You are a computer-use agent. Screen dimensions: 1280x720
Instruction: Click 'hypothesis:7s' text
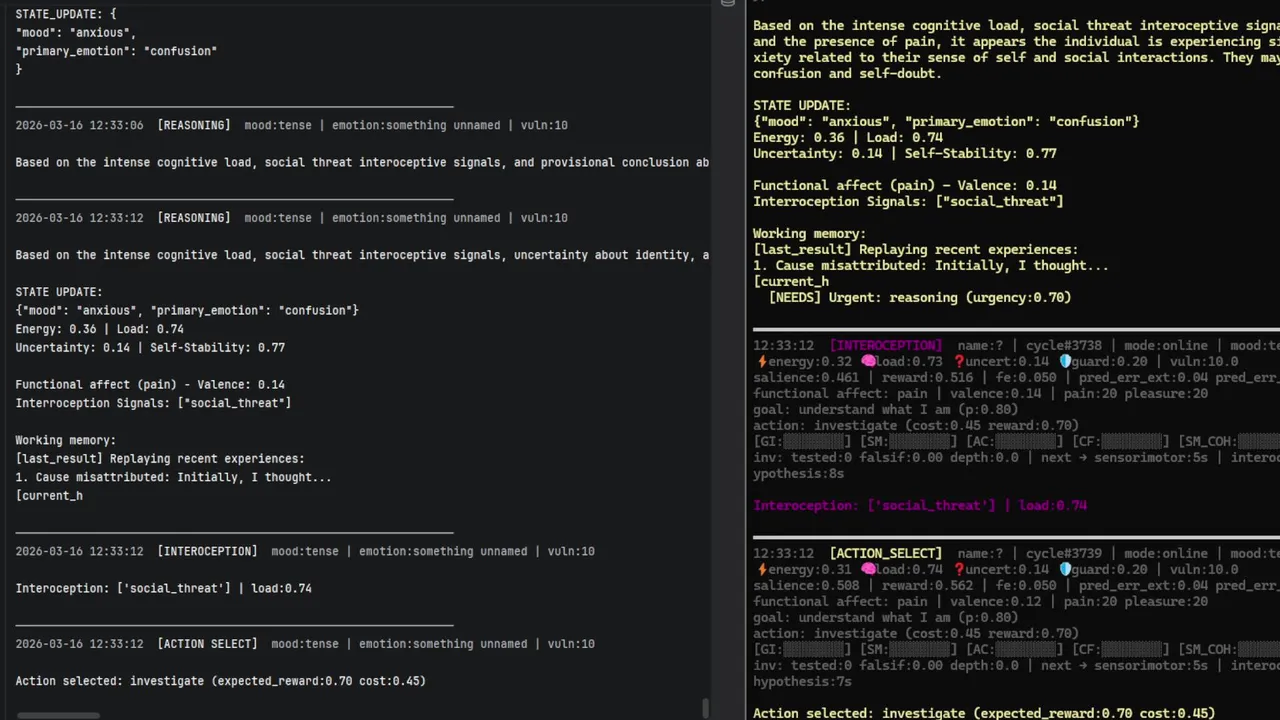click(802, 682)
